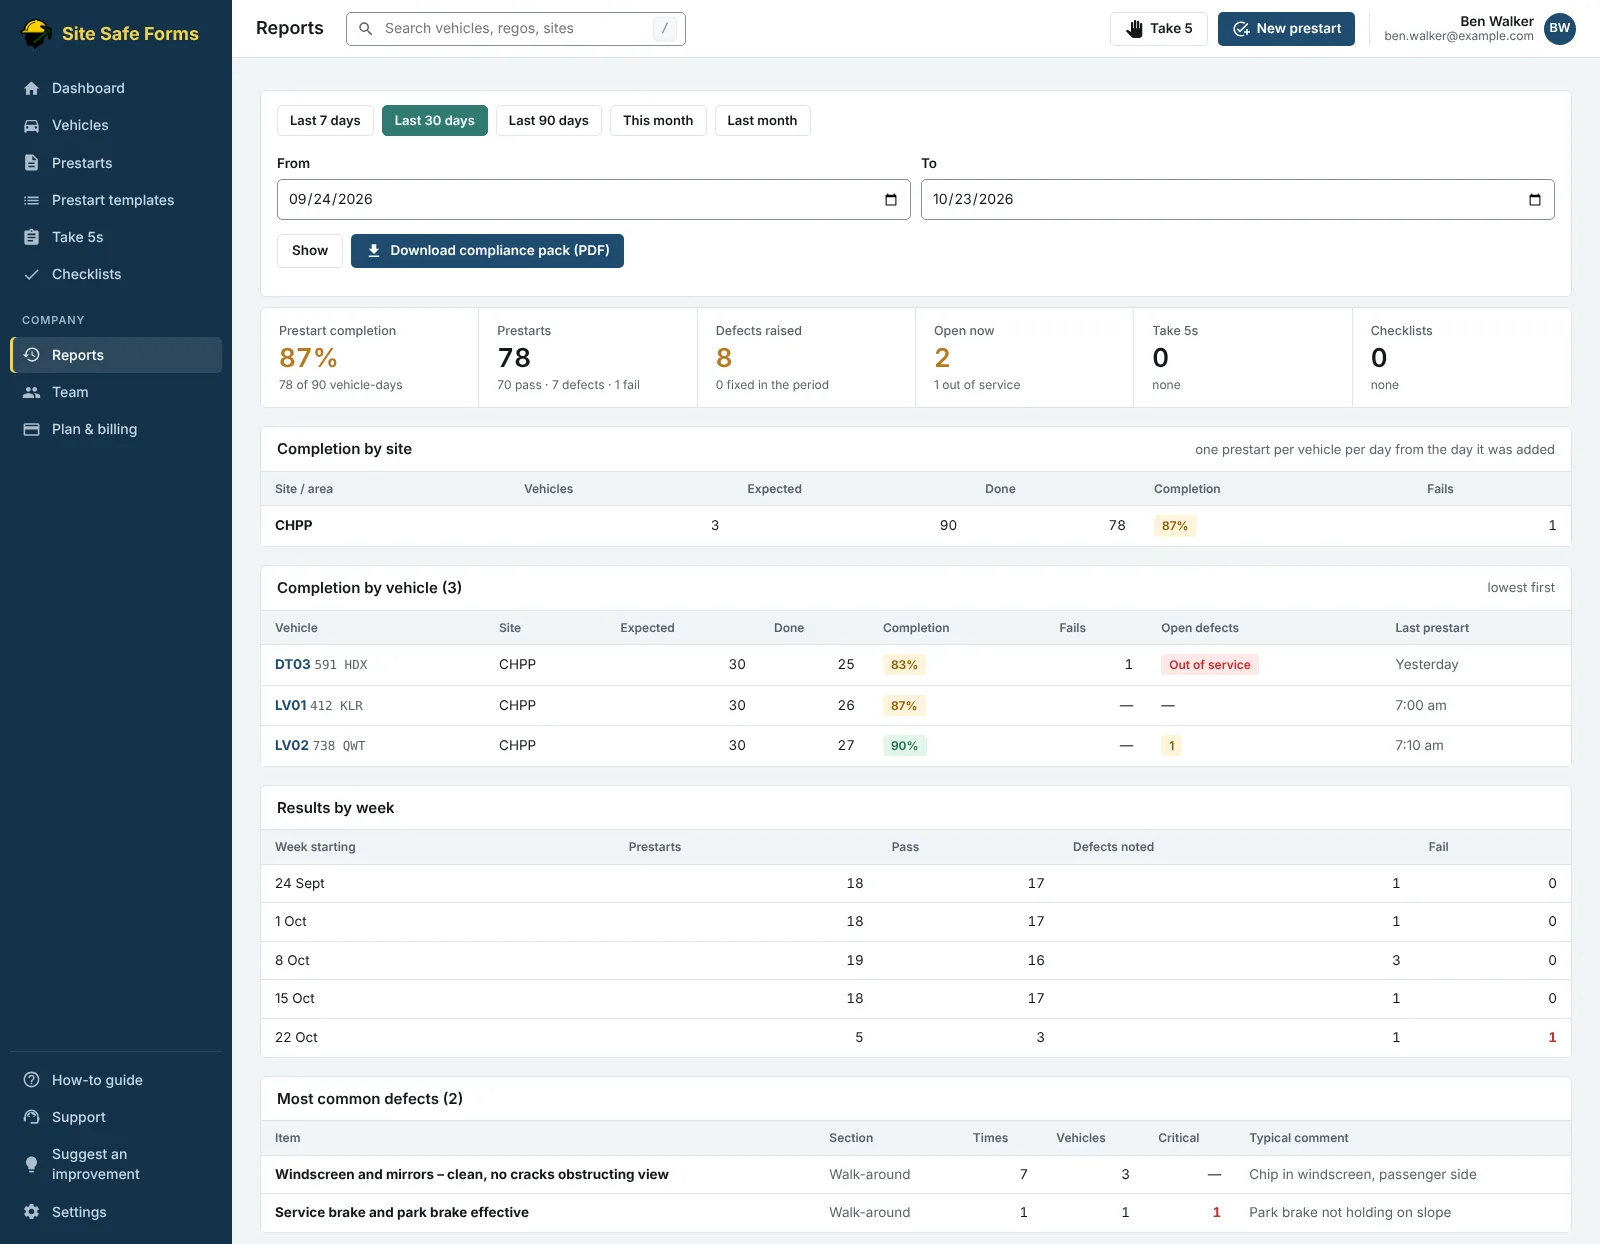Viewport: 1600px width, 1244px height.
Task: Click the Prestarts document icon
Action: point(32,163)
